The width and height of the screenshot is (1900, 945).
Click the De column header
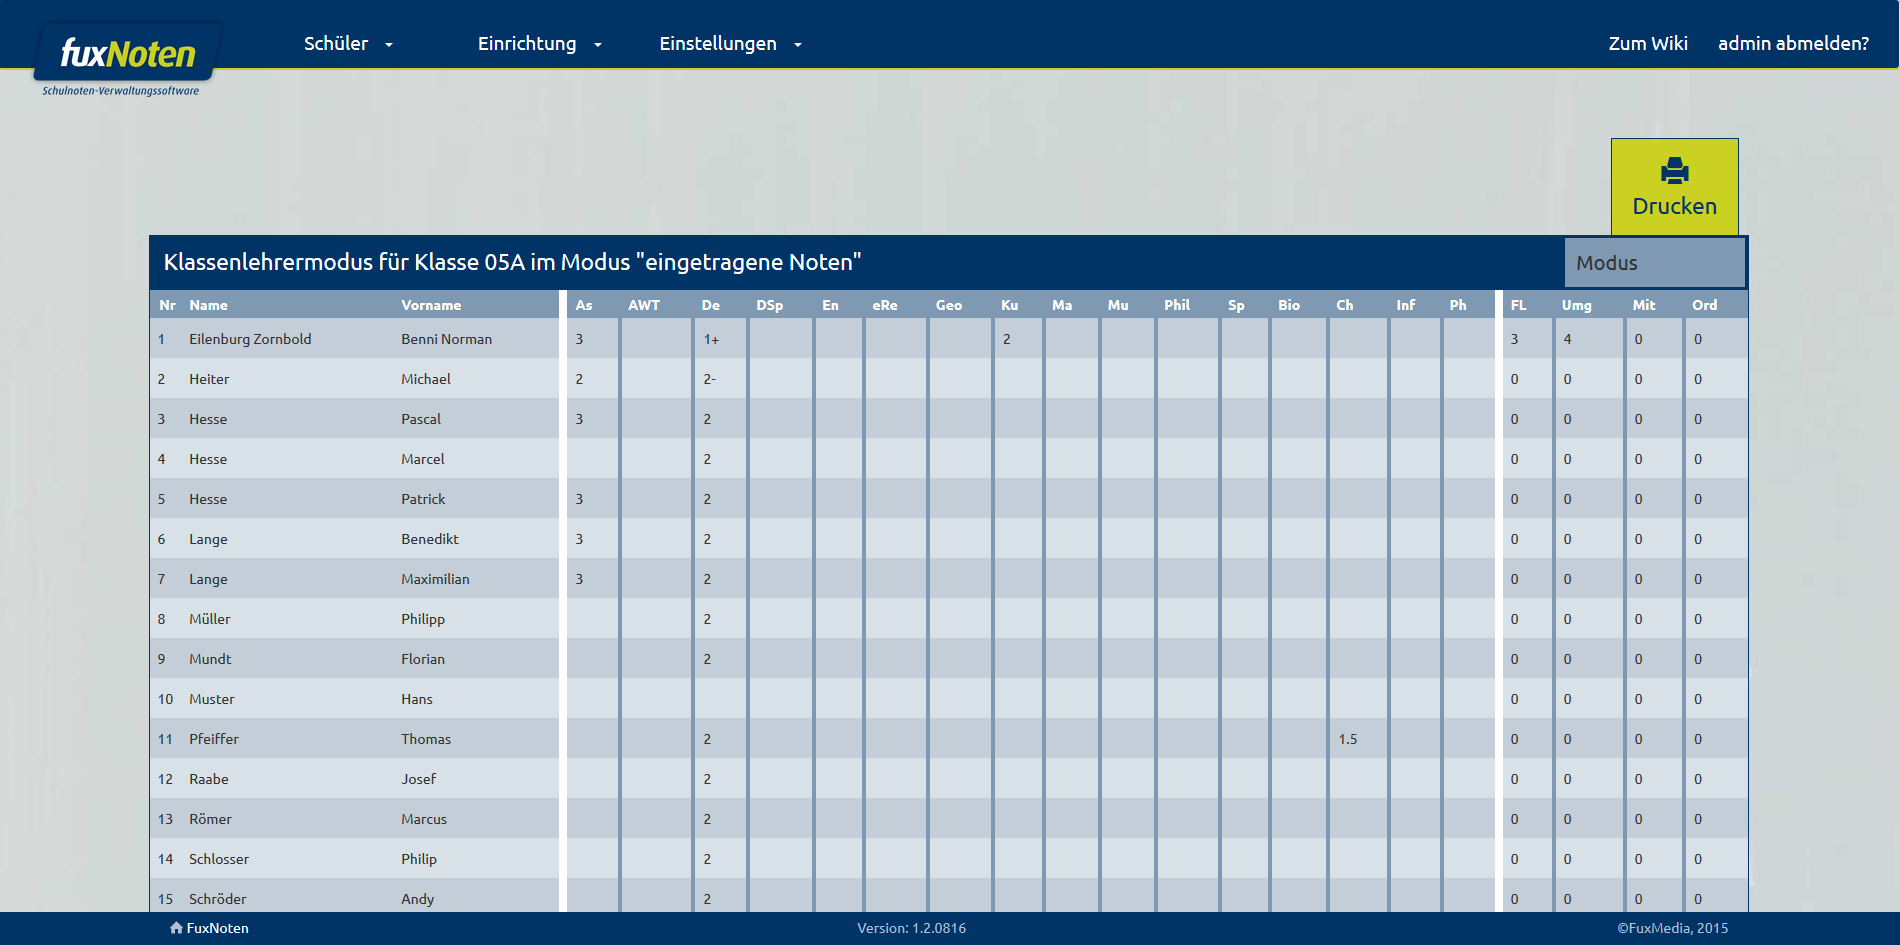pyautogui.click(x=711, y=305)
